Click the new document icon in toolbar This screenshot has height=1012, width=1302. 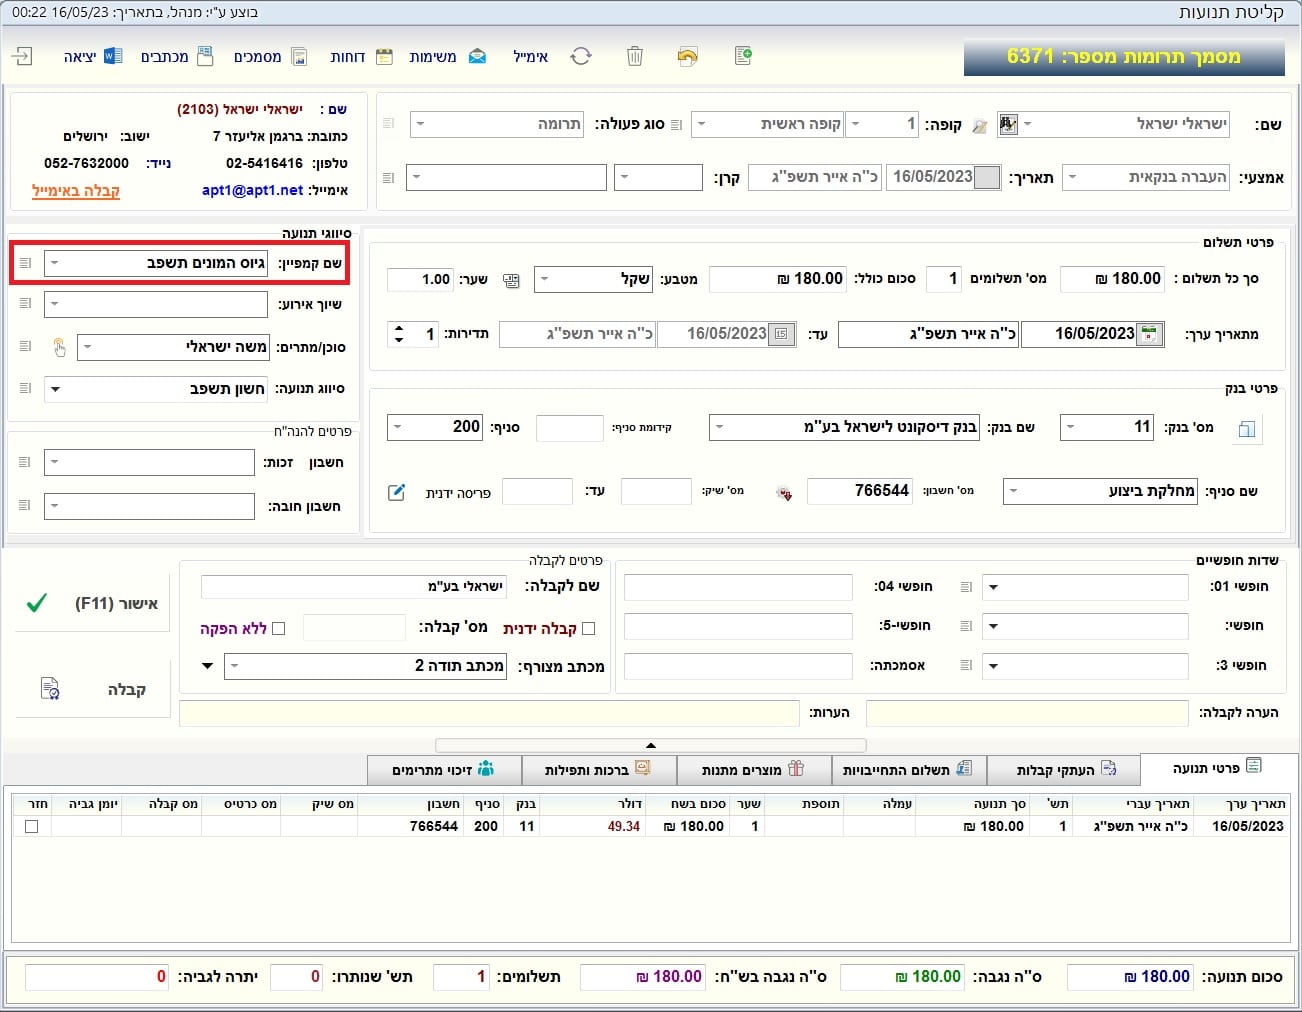tap(742, 56)
